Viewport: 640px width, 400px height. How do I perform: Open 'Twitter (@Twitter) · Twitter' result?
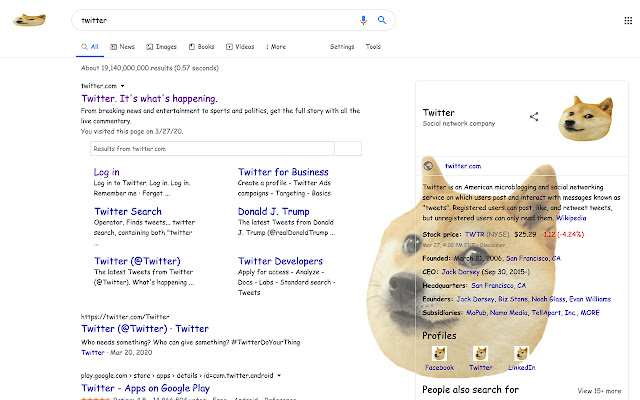click(x=145, y=329)
